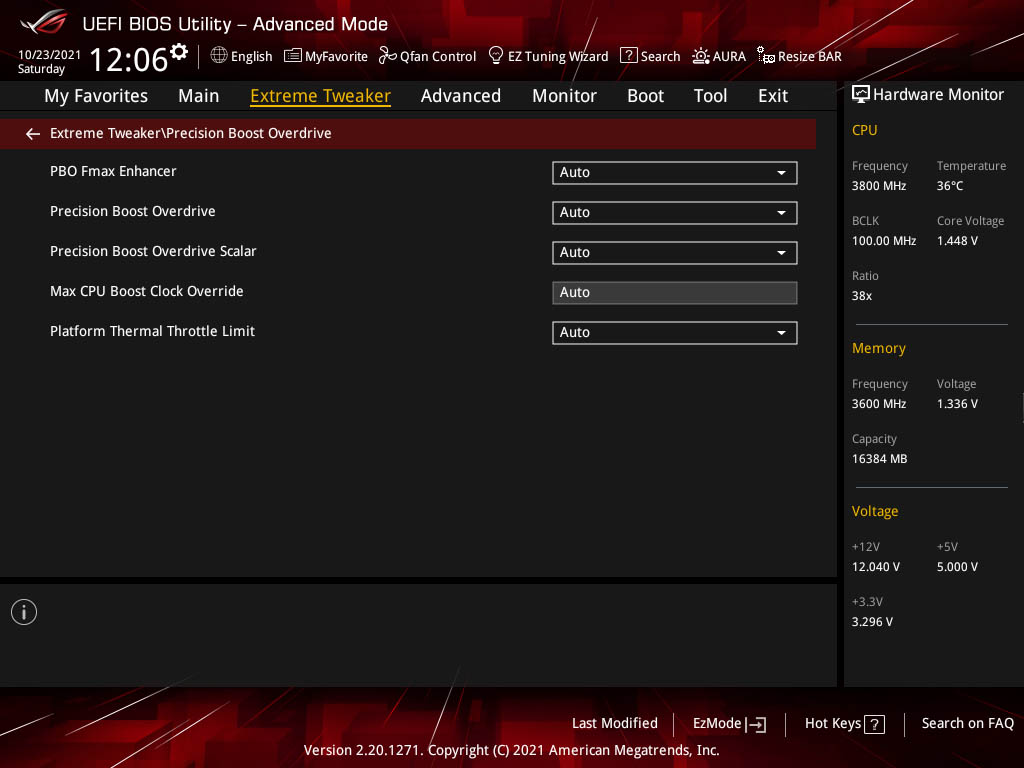Click the globe language icon
1024x768 pixels.
[x=219, y=56]
